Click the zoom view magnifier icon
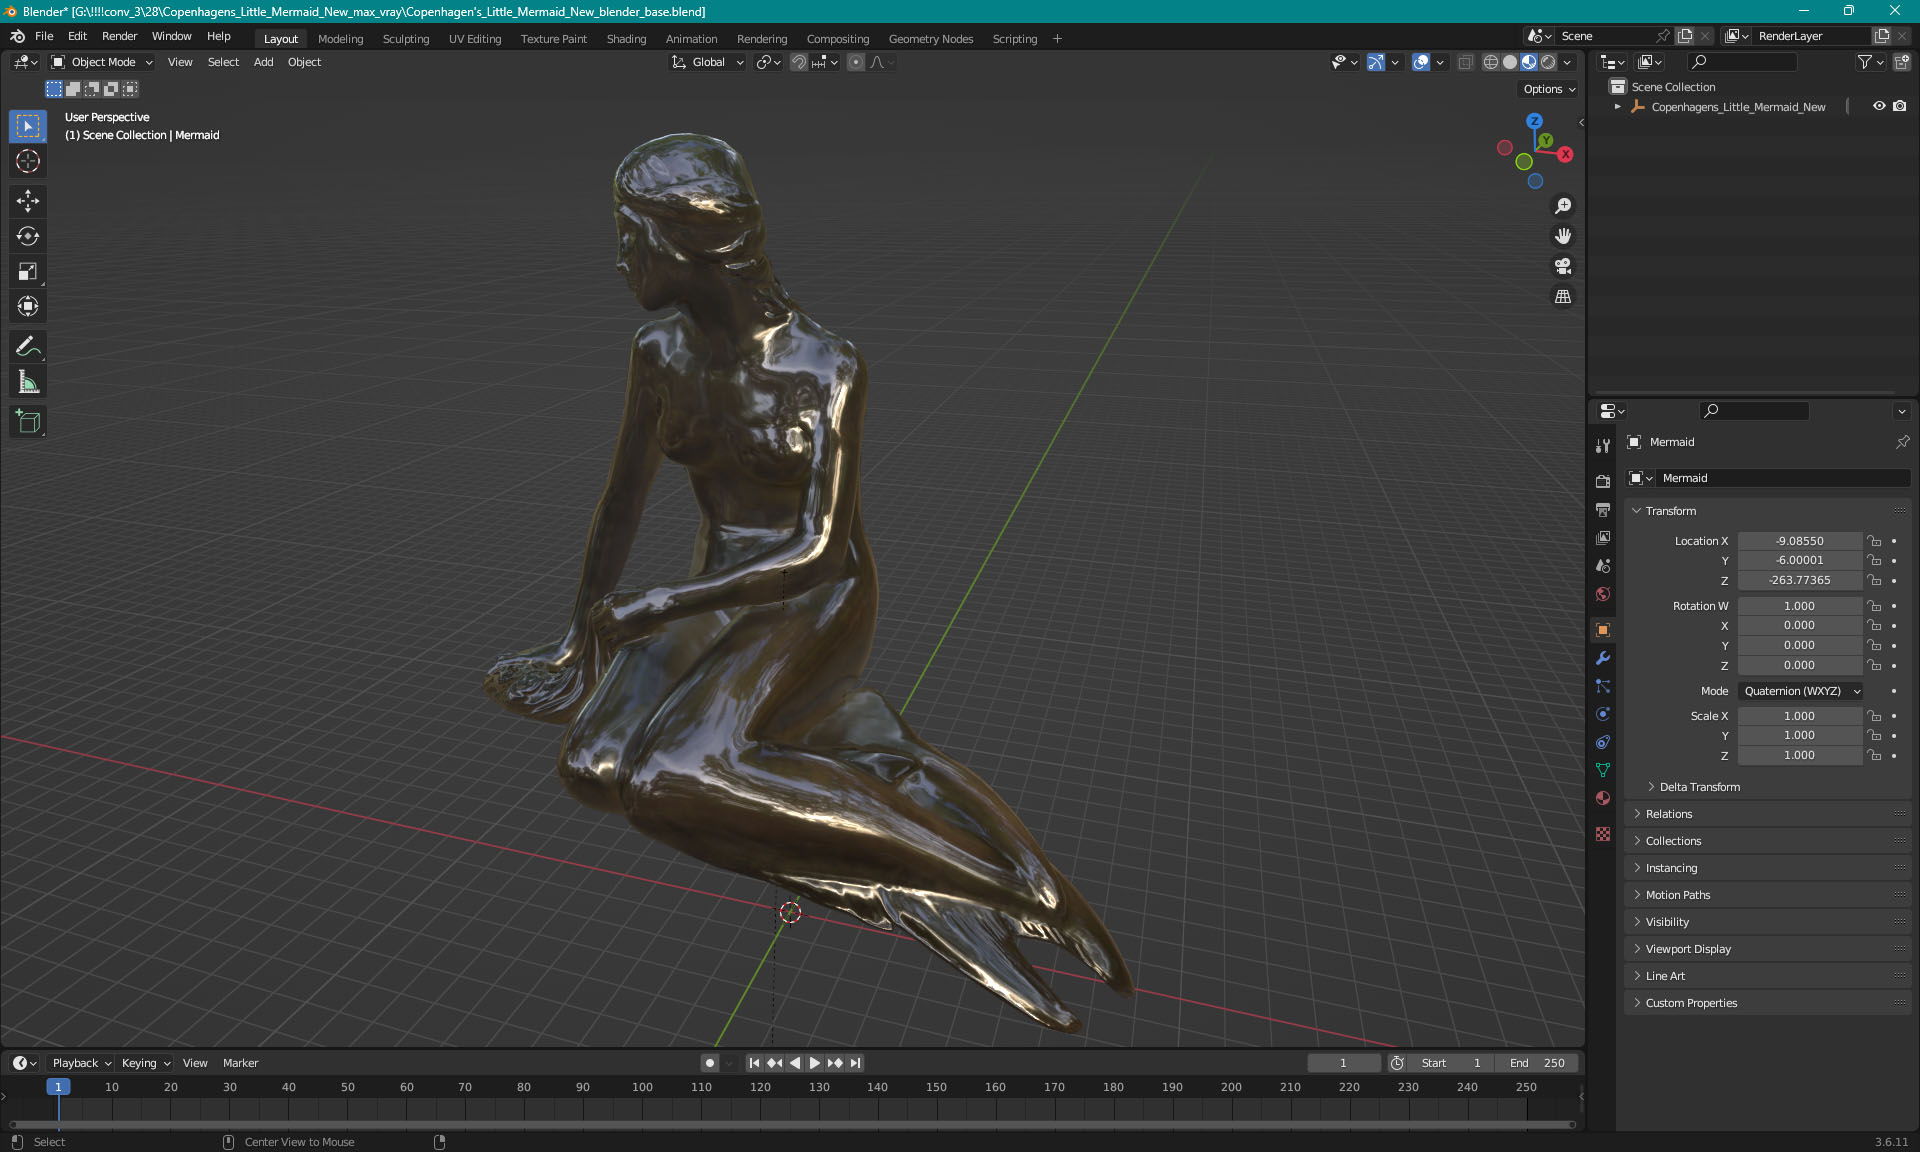This screenshot has width=1920, height=1152. [1563, 206]
